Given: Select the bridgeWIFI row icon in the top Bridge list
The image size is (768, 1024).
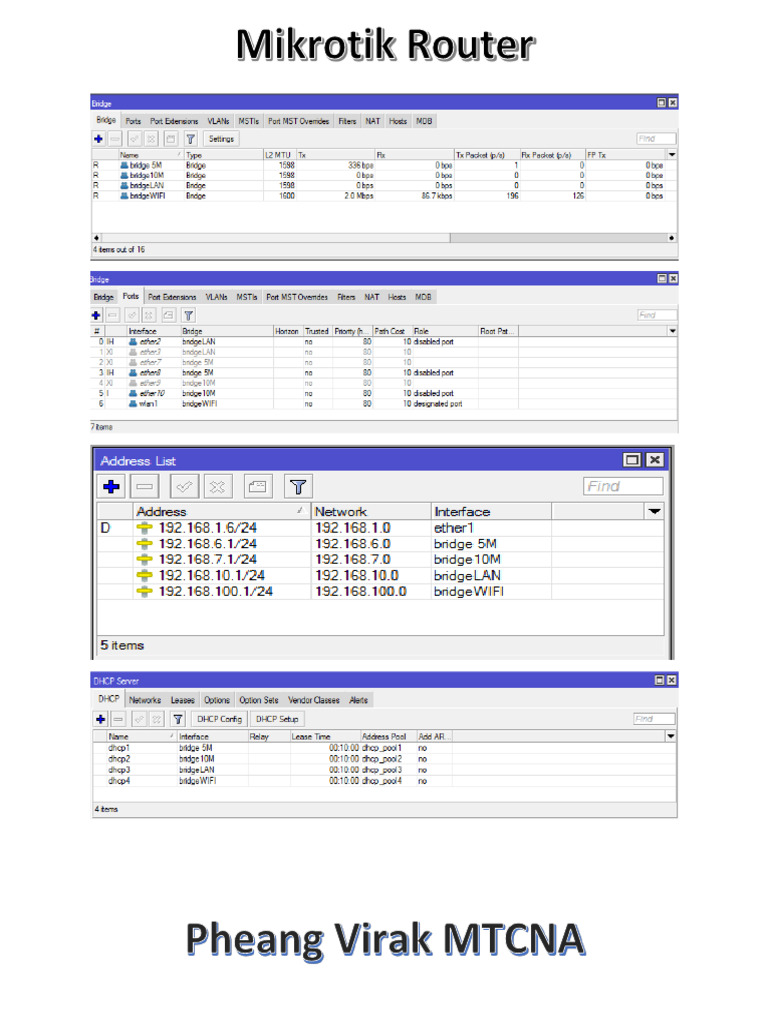Looking at the screenshot, I should [124, 196].
